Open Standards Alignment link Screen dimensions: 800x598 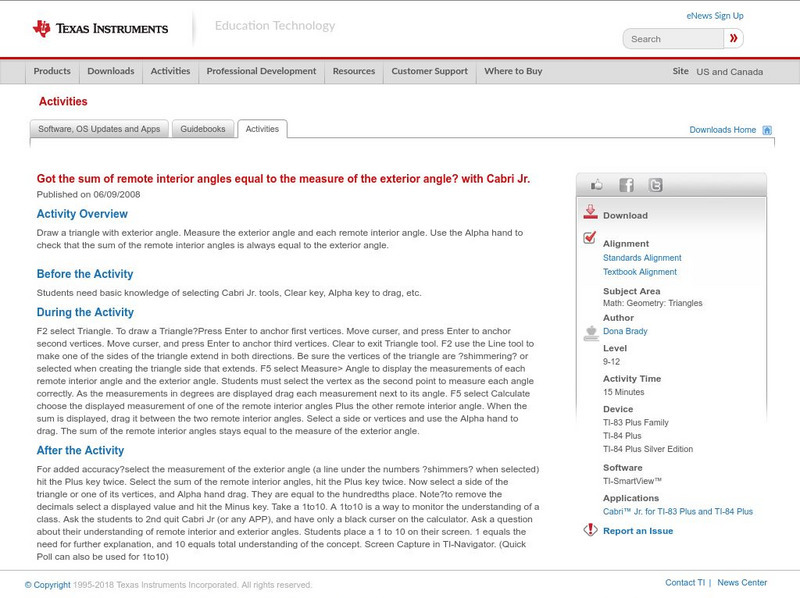[x=642, y=258]
